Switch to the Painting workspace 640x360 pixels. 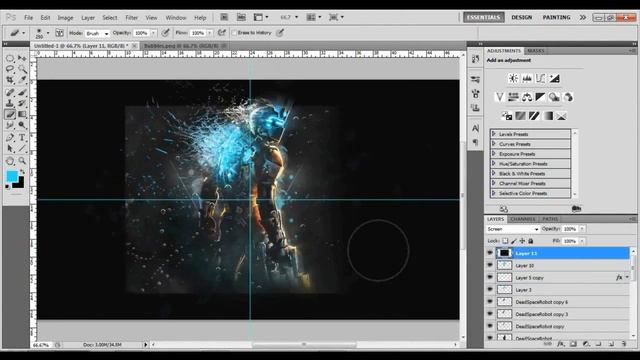point(556,17)
